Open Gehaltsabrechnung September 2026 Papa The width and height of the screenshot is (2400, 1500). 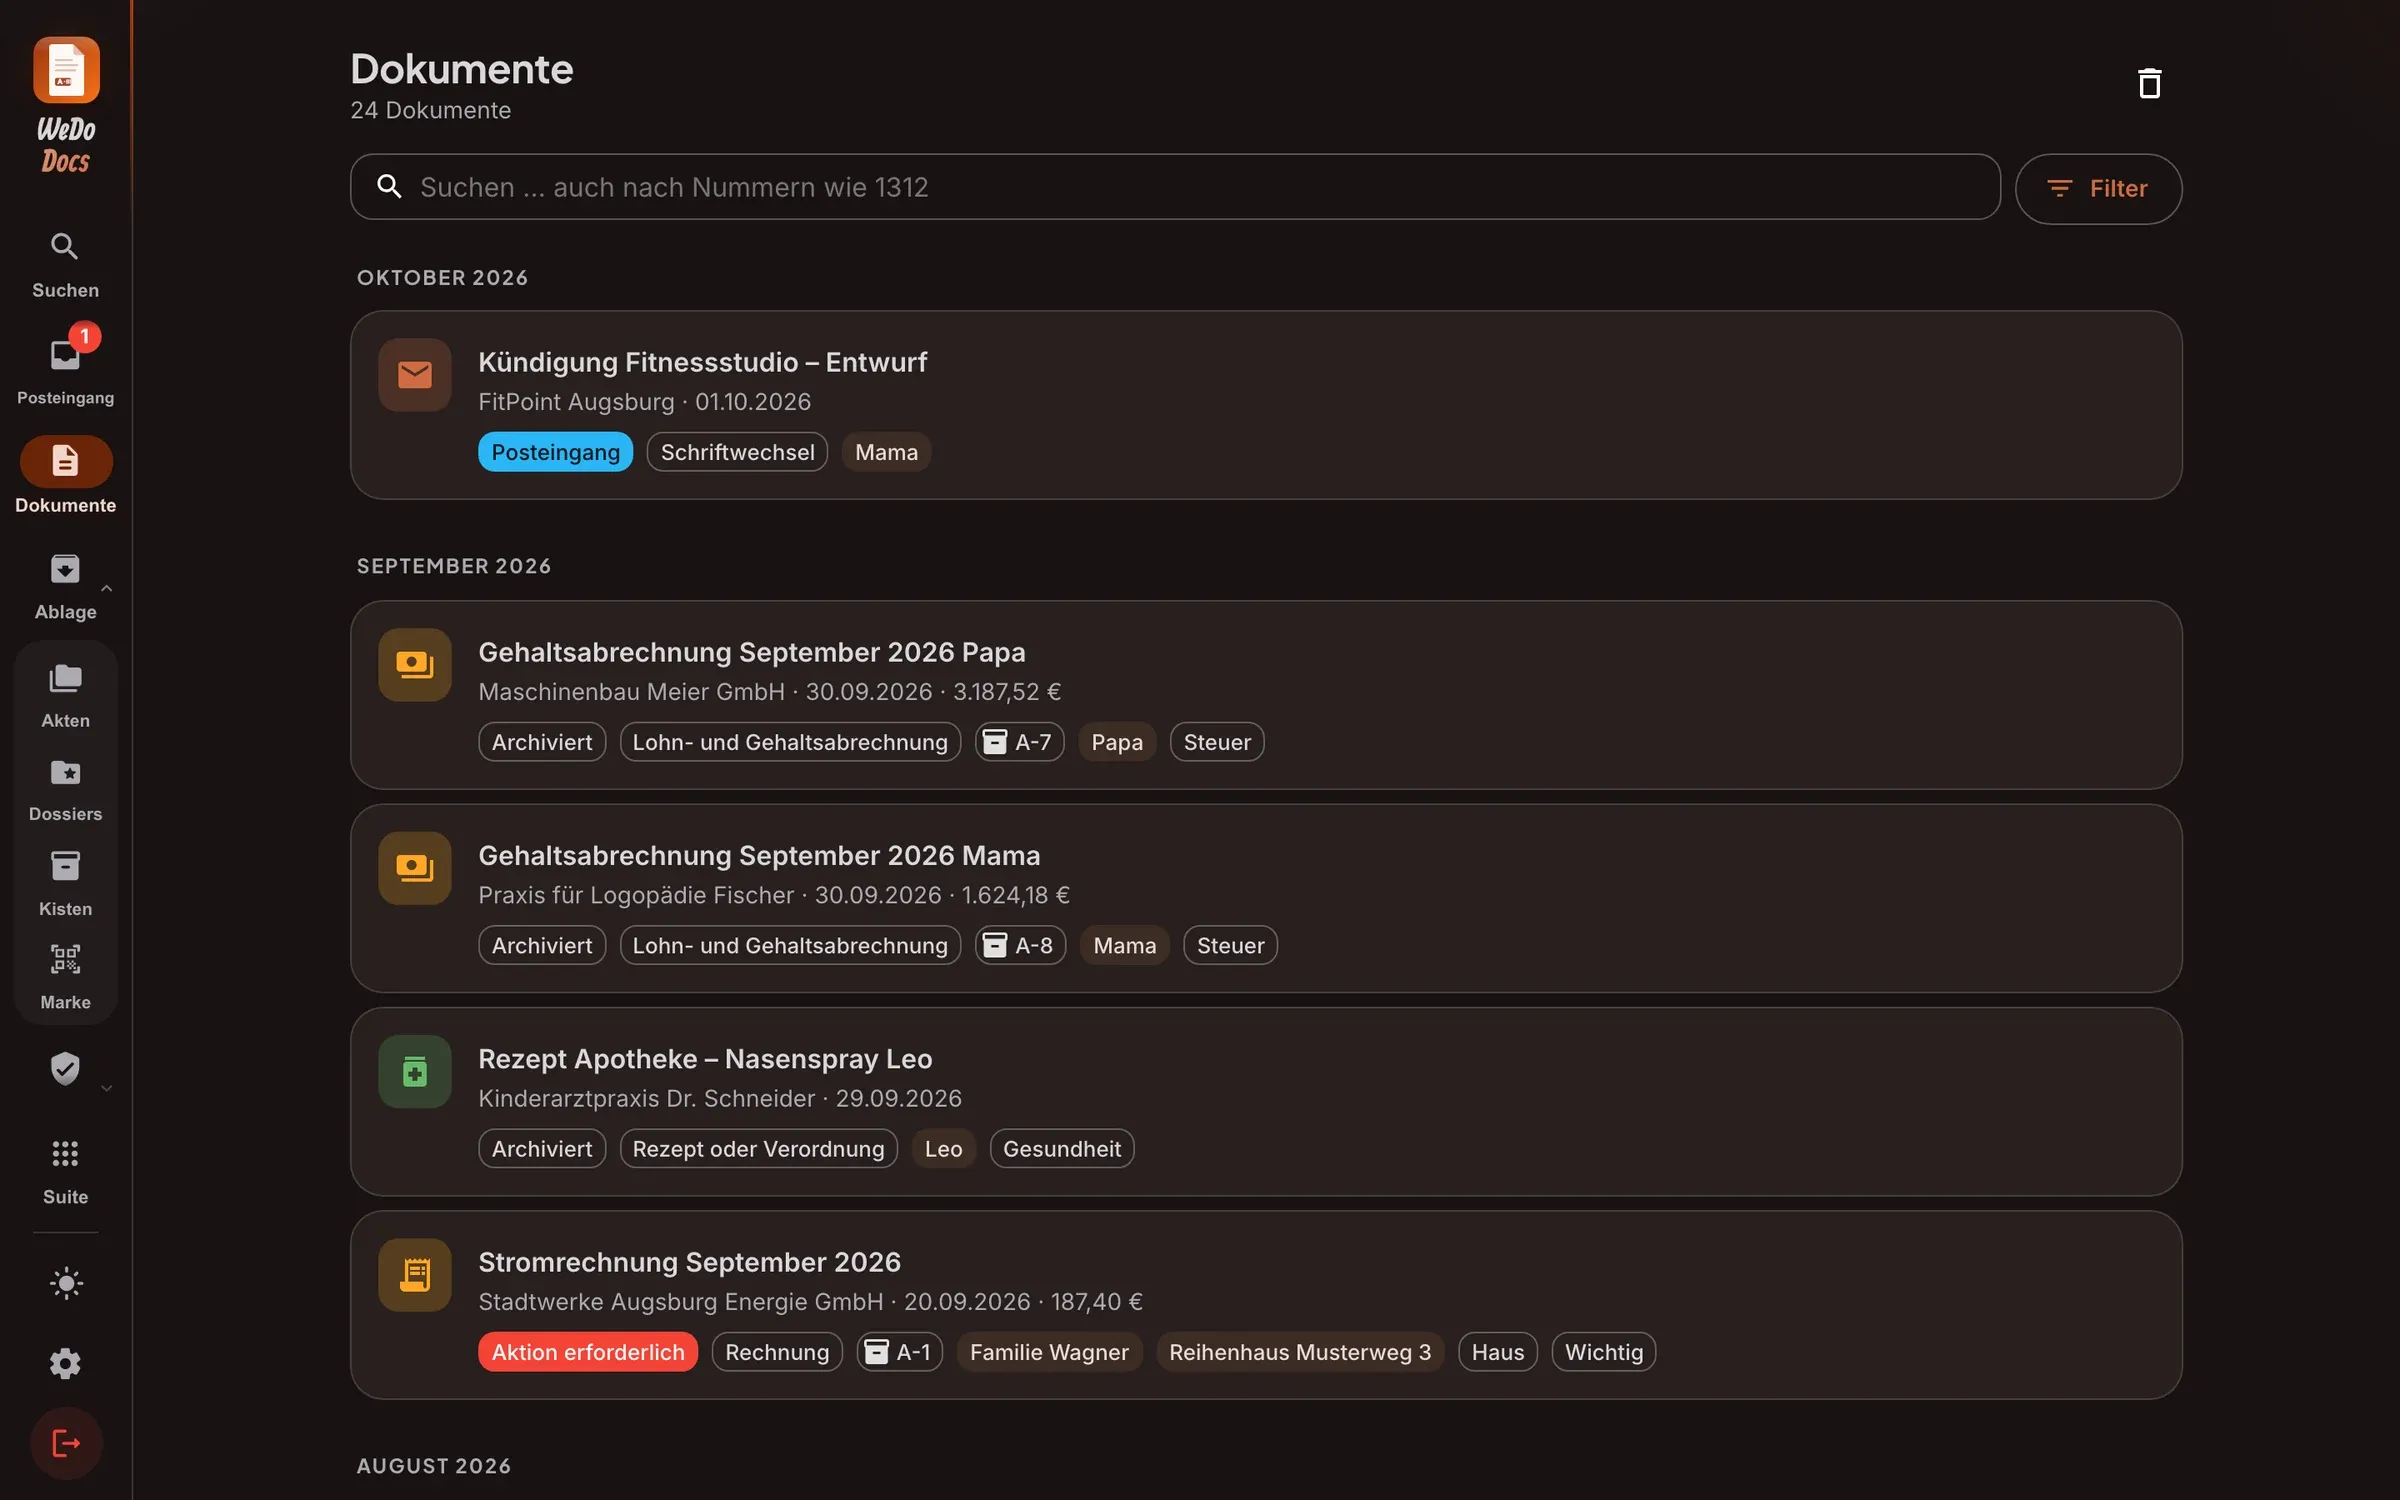[x=1266, y=695]
